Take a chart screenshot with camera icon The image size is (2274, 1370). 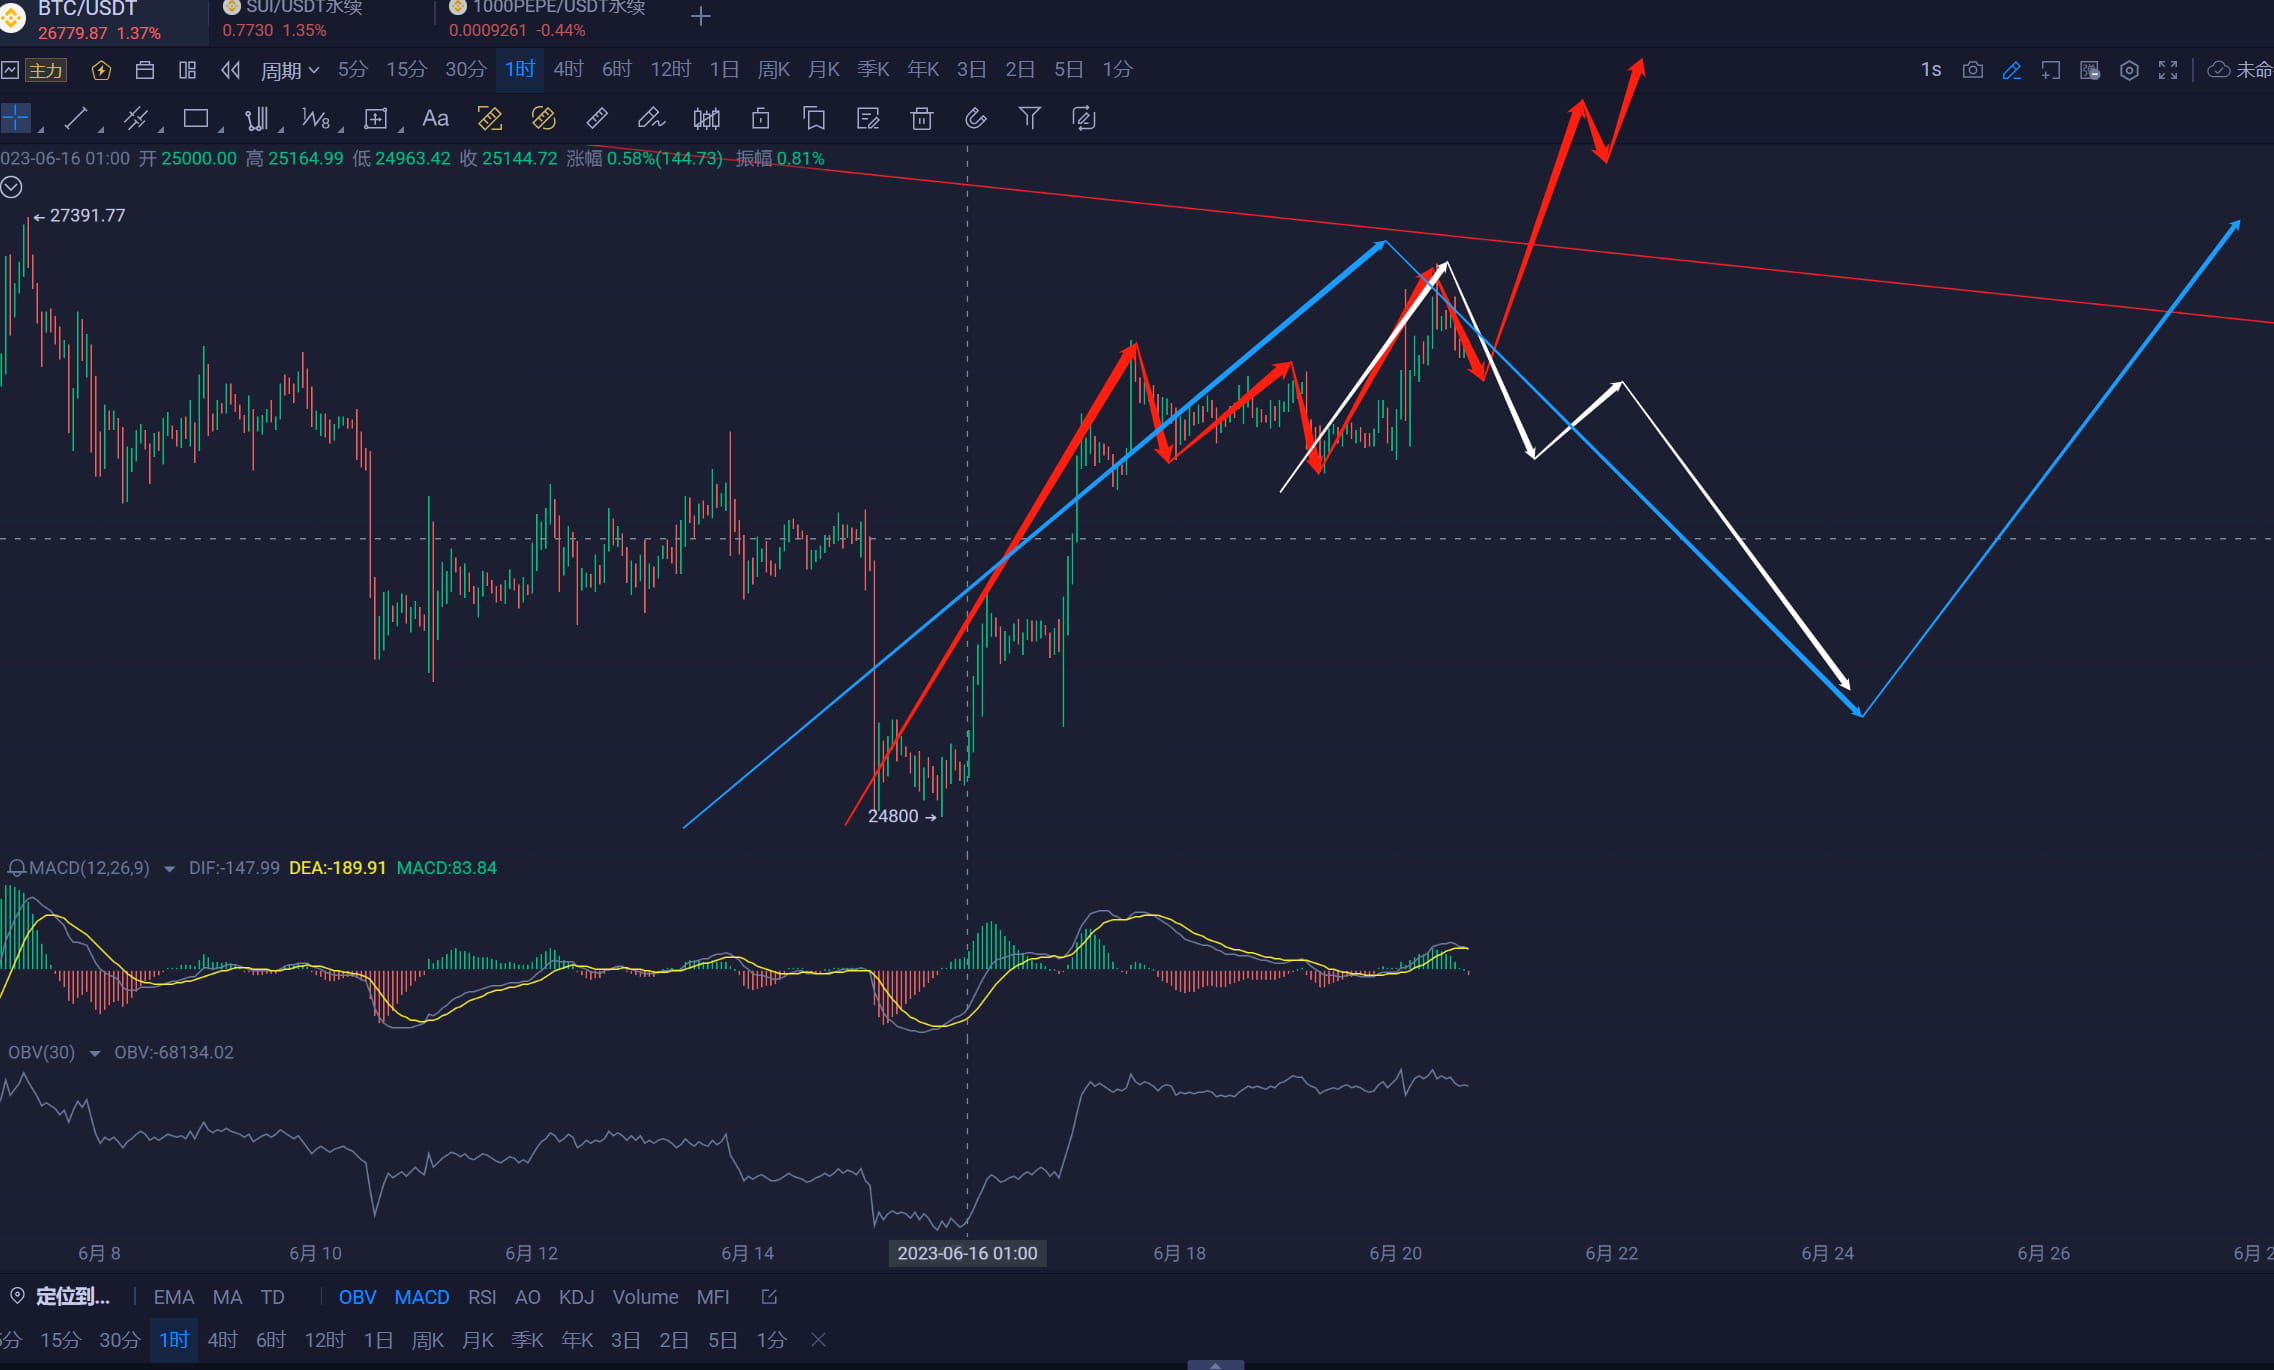1972,70
